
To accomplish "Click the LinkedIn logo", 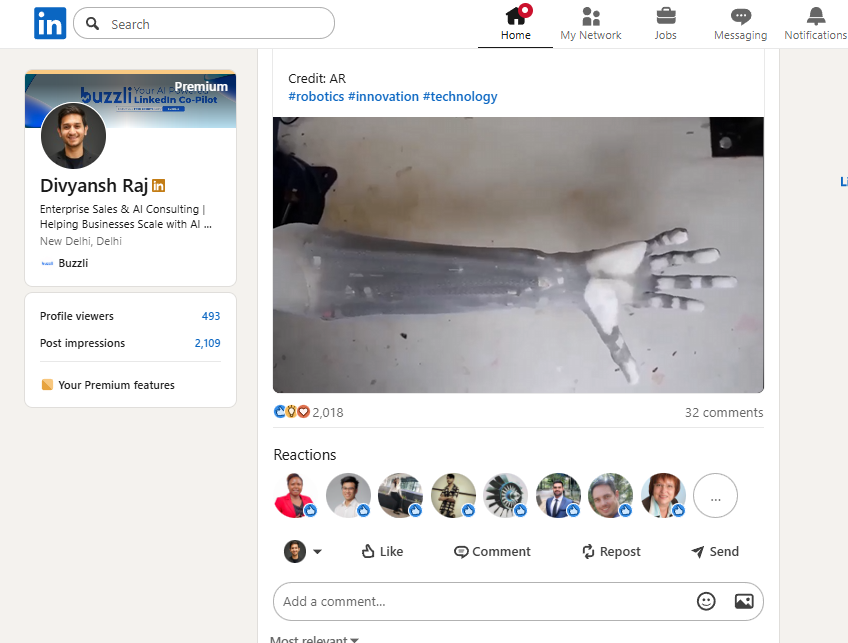I will point(50,23).
